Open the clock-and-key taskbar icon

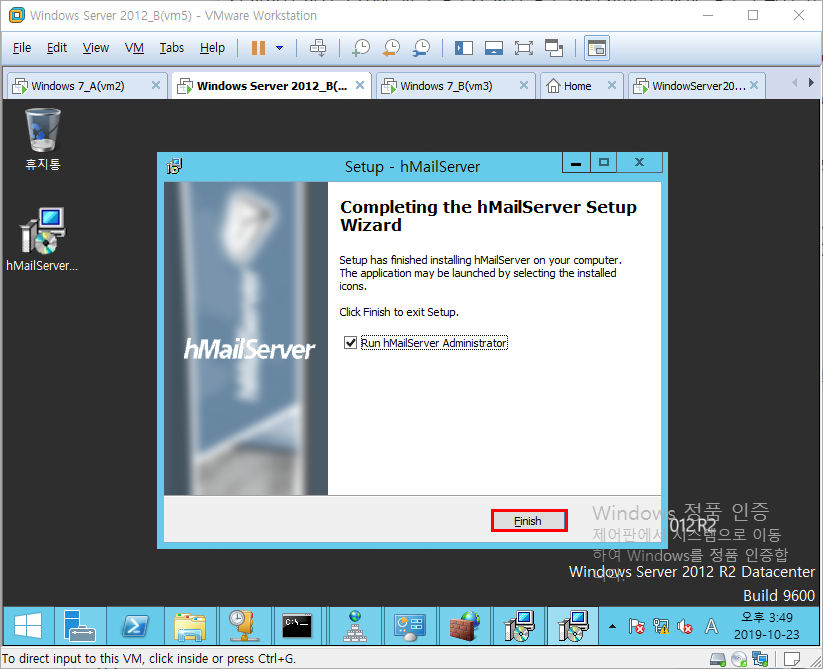click(244, 626)
